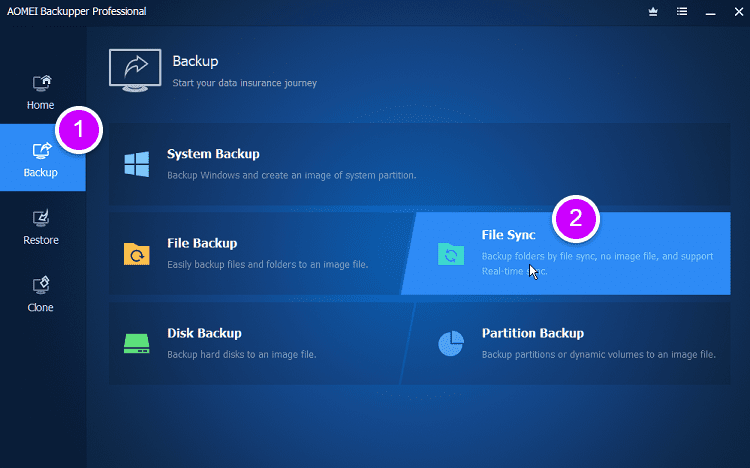Click the crown upgrade icon

[653, 11]
